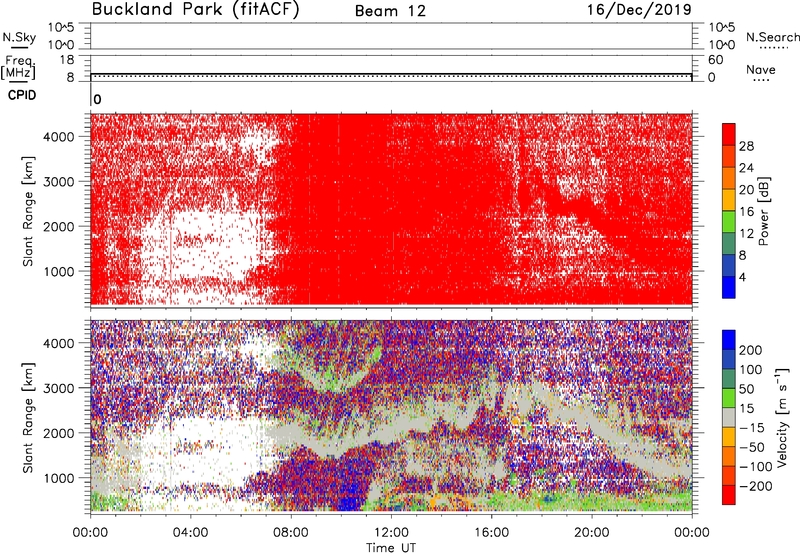The width and height of the screenshot is (800, 554).
Task: Click '4000' tick on the velocity panel
Action: coord(59,343)
